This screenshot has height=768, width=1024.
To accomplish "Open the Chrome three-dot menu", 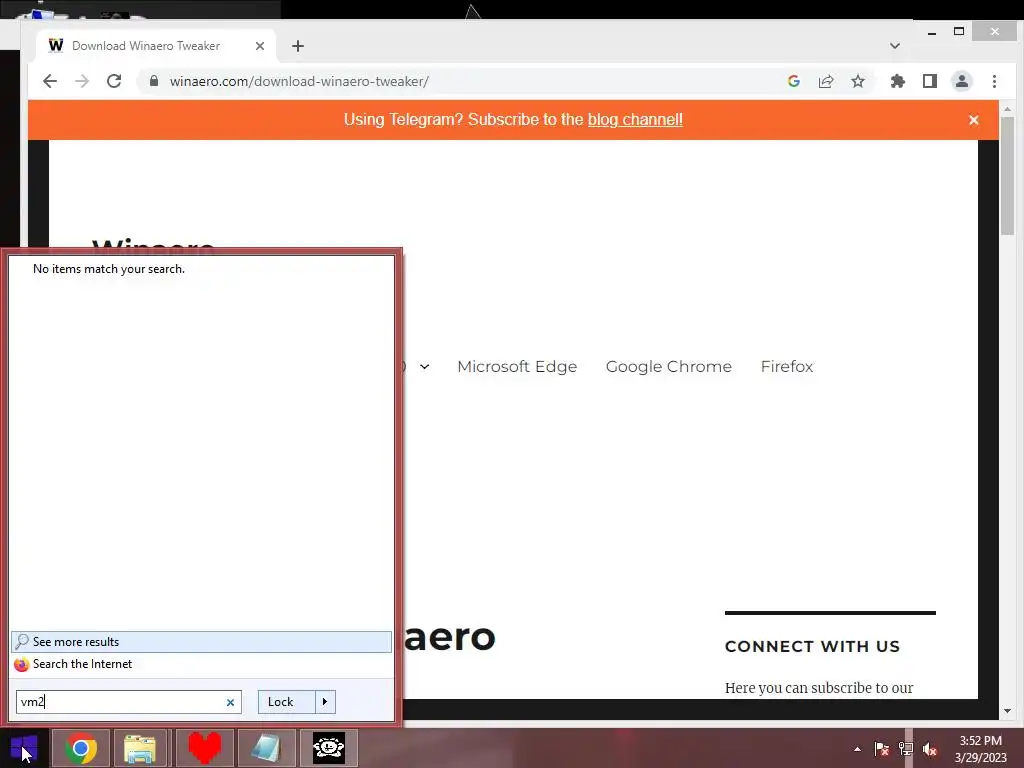I will [x=994, y=81].
